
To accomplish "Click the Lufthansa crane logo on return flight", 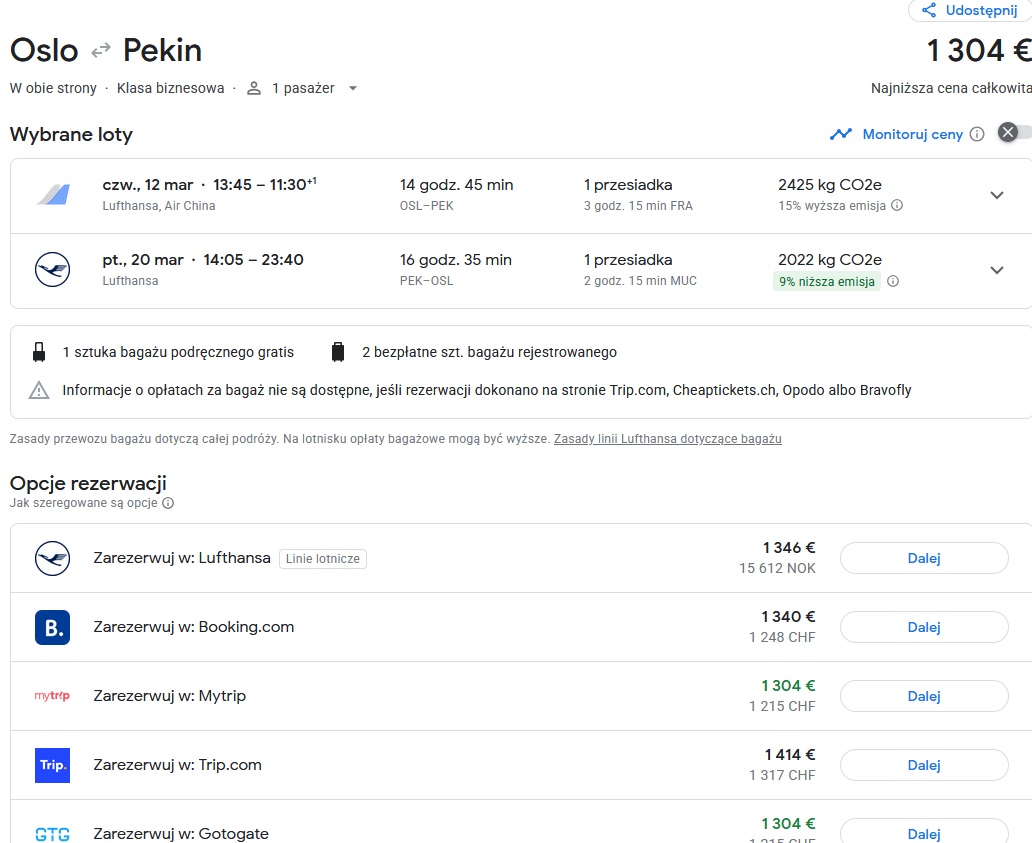I will pyautogui.click(x=53, y=270).
